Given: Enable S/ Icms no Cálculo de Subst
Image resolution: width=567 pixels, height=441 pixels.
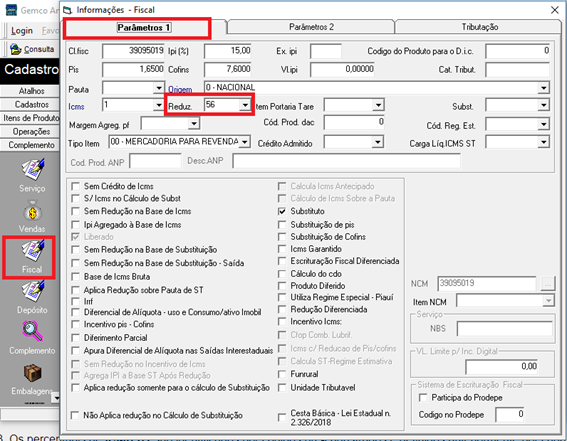Looking at the screenshot, I should click(75, 198).
